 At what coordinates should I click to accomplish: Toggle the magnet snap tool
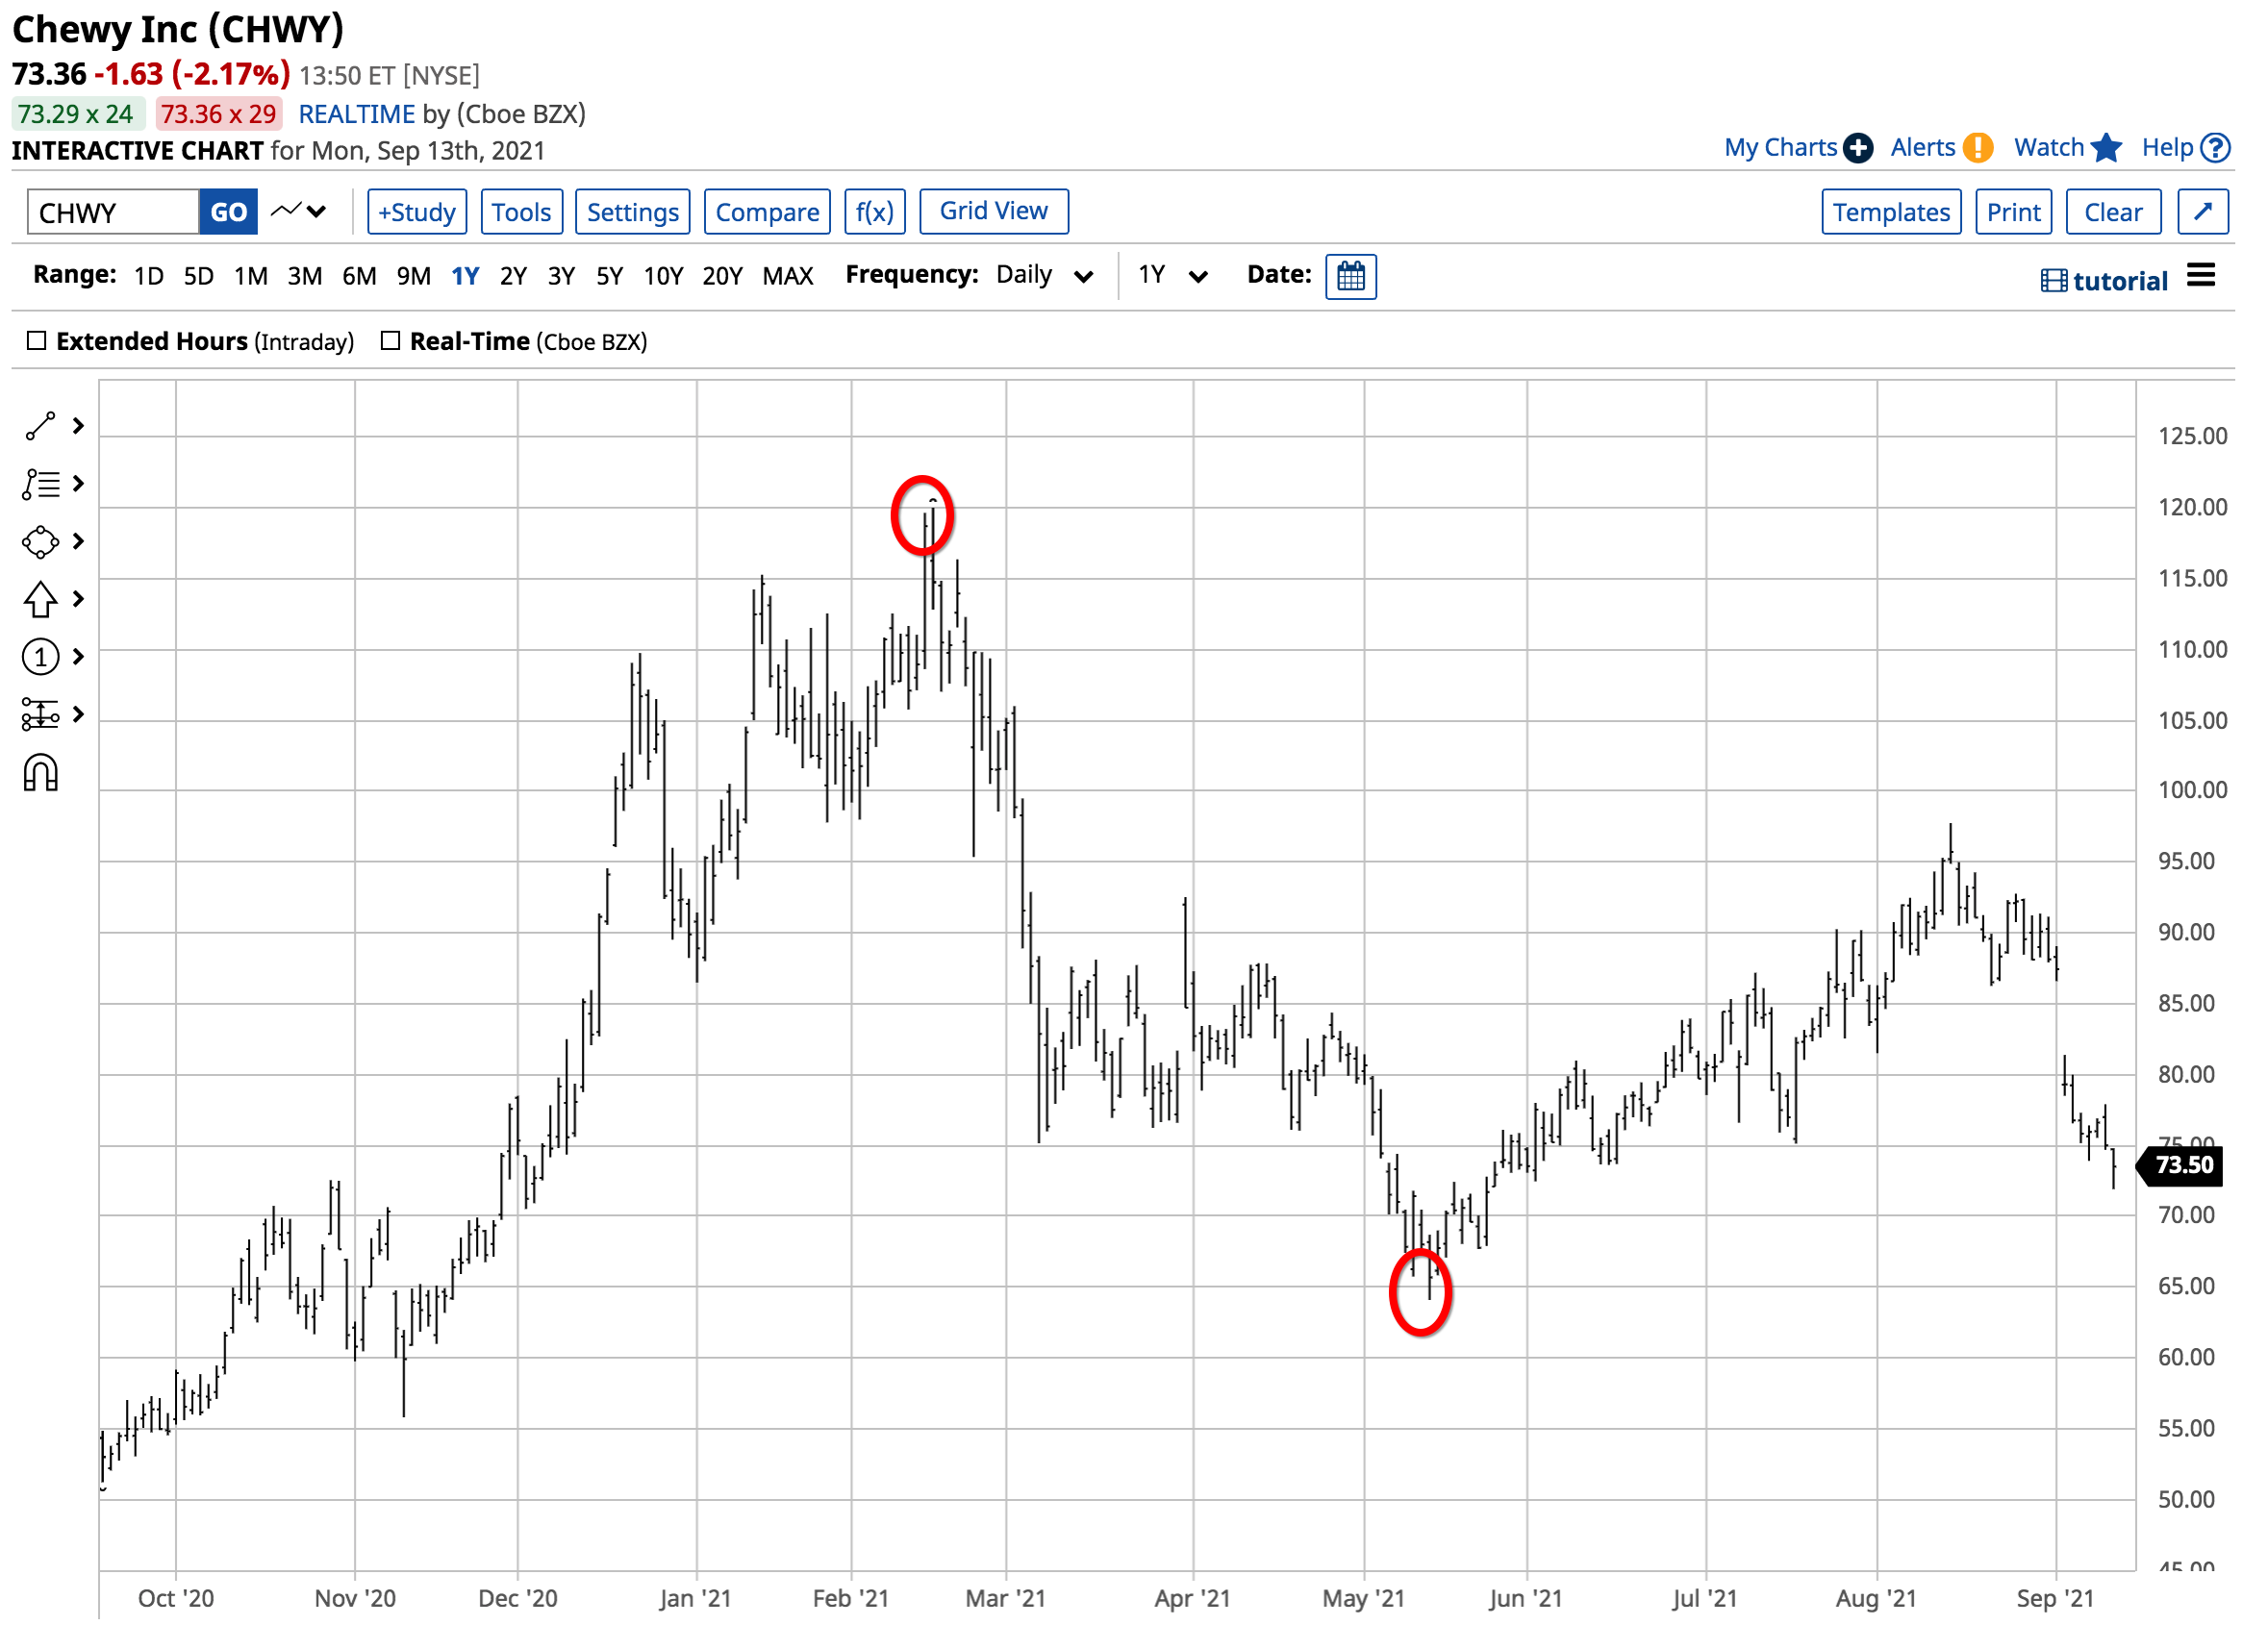click(40, 773)
